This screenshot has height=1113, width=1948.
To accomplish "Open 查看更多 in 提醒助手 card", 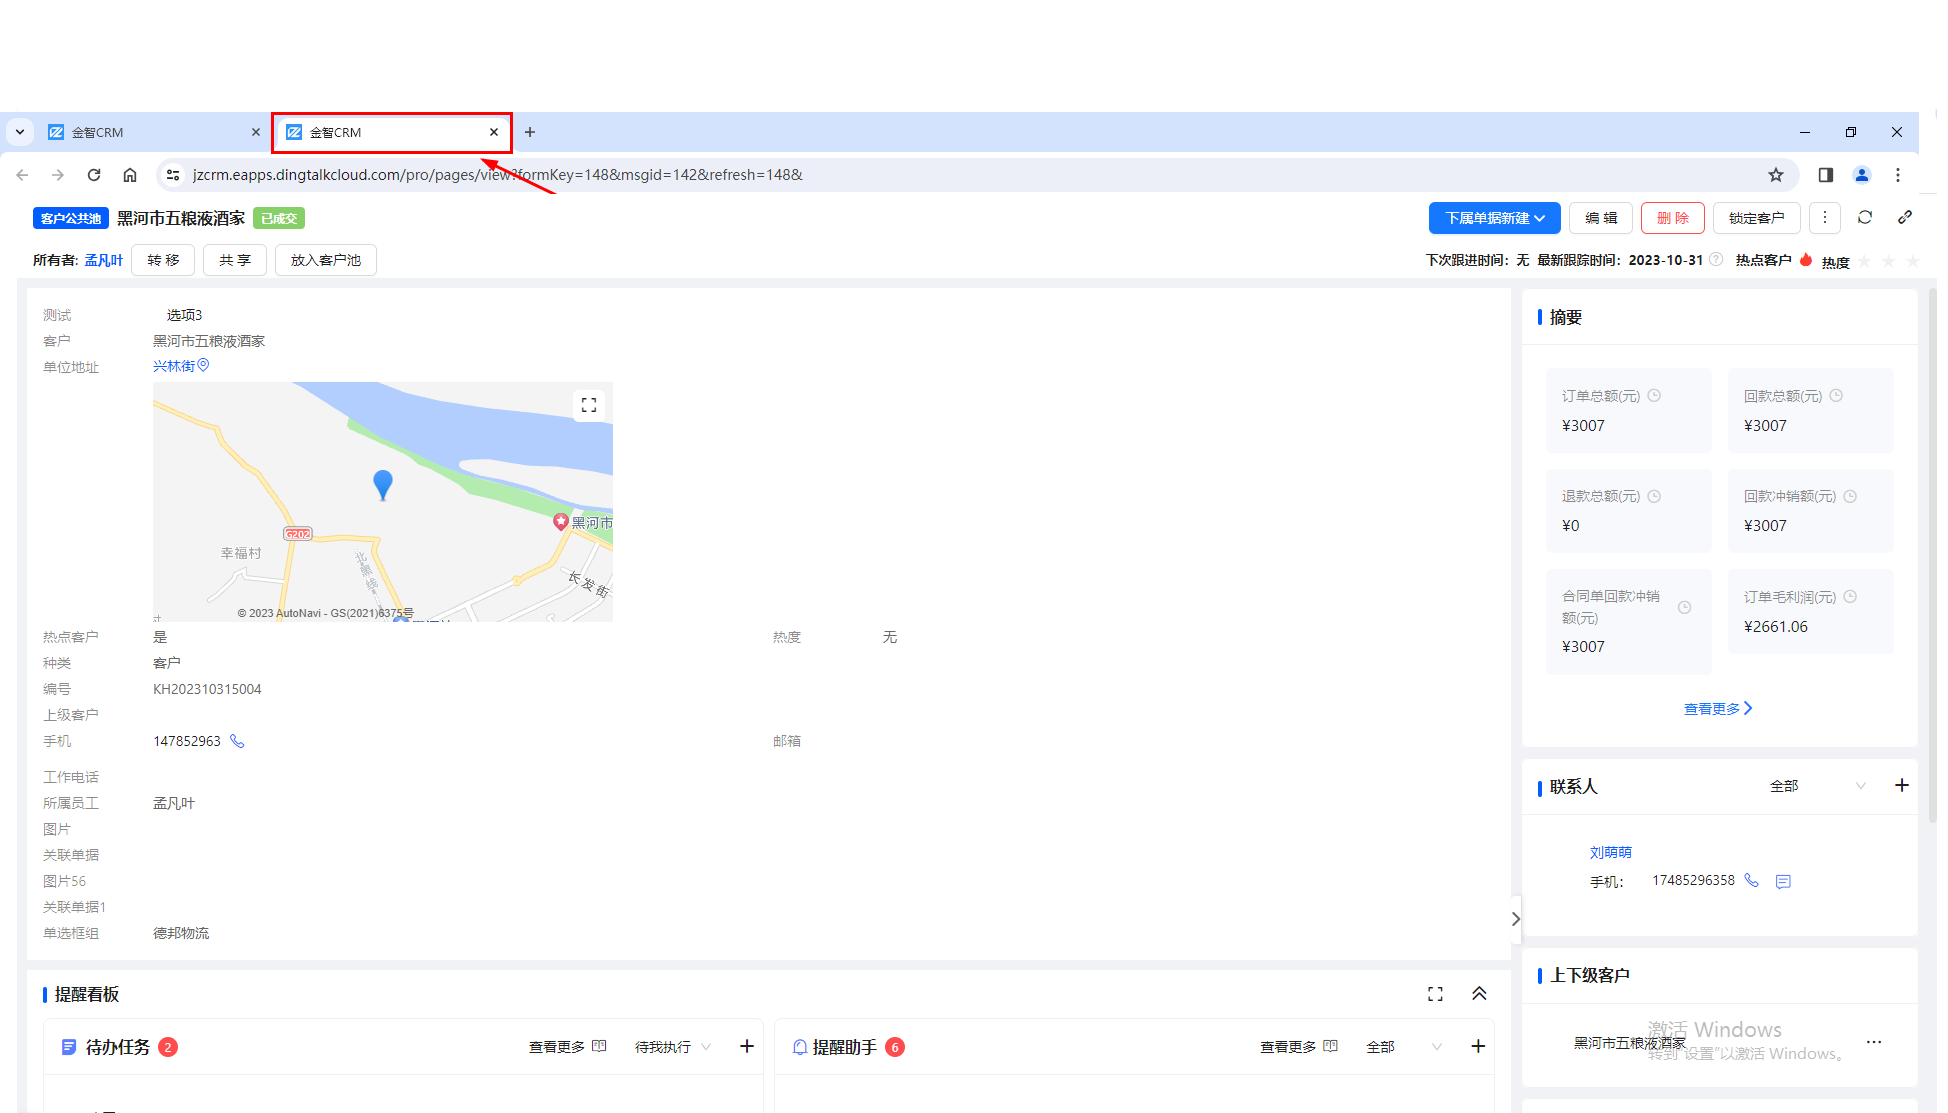I will click(x=1298, y=1047).
